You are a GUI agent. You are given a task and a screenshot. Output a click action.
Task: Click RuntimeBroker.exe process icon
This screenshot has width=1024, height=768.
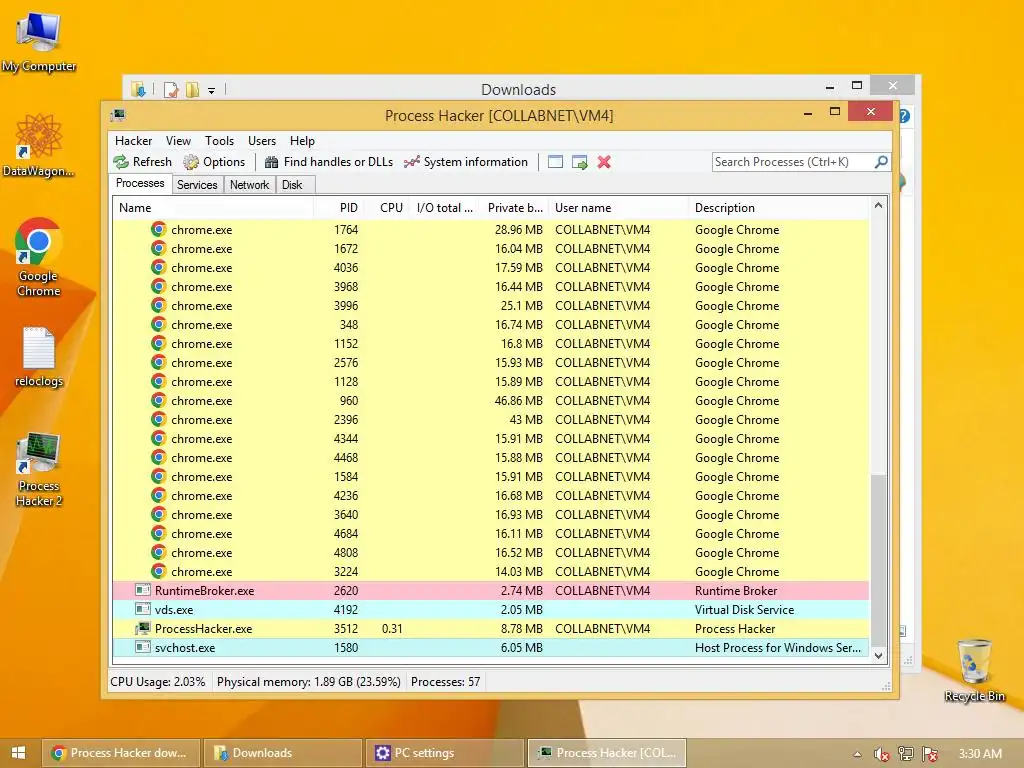tap(142, 590)
